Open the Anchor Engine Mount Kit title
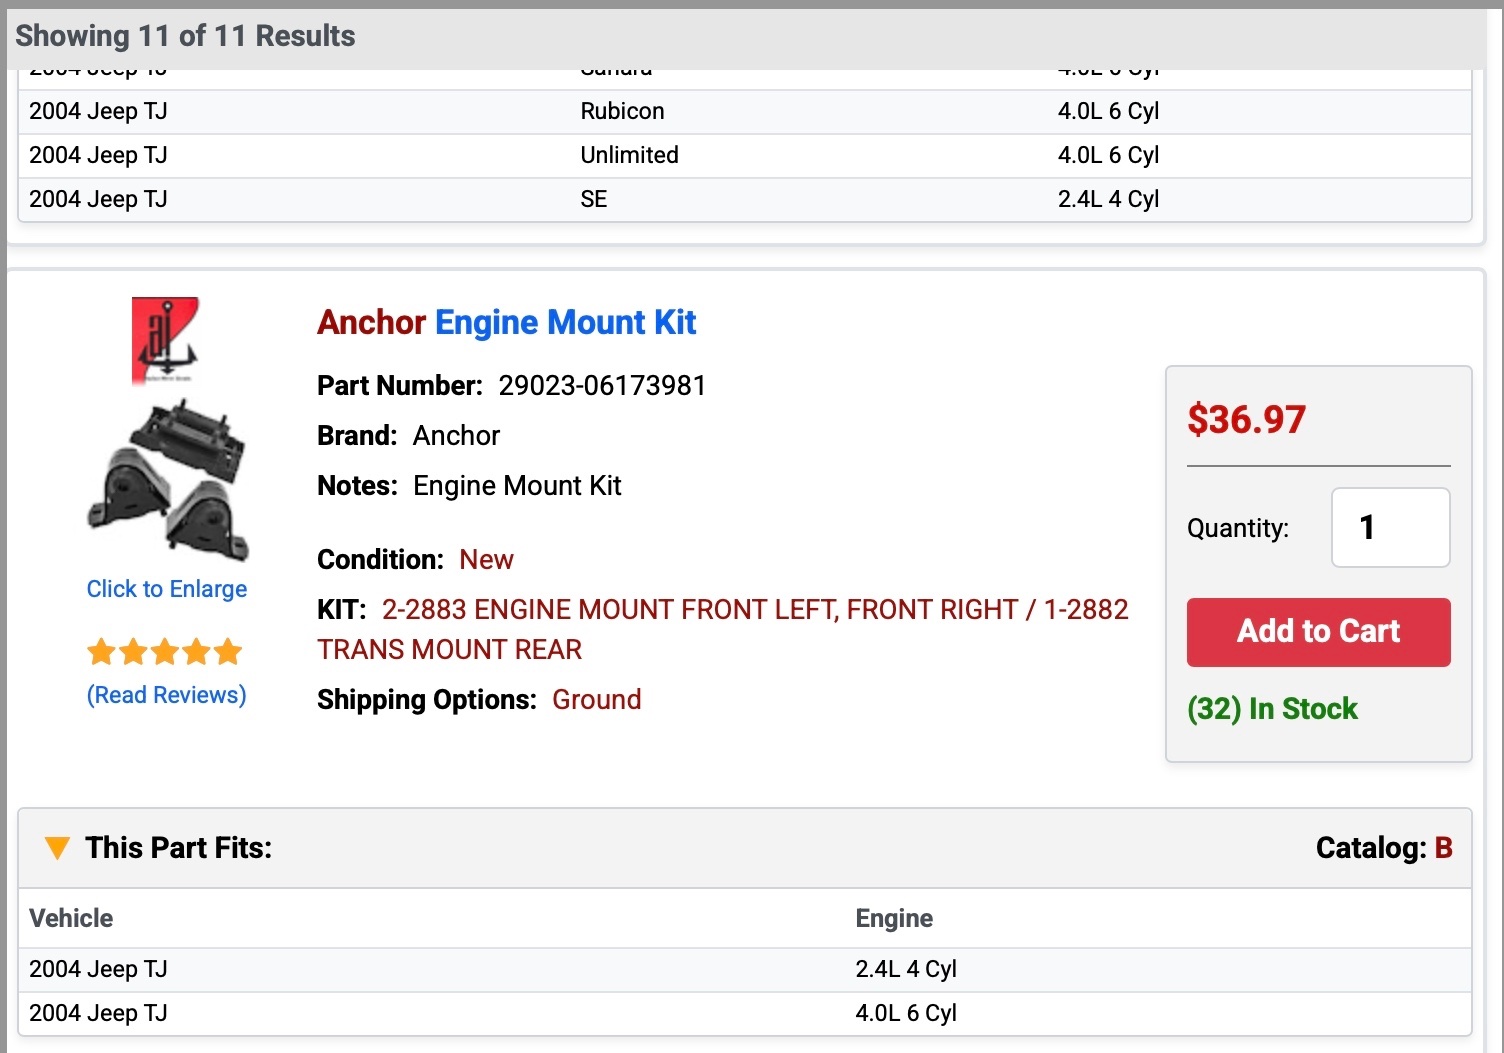Screen dimensions: 1504x1053 [x=506, y=322]
